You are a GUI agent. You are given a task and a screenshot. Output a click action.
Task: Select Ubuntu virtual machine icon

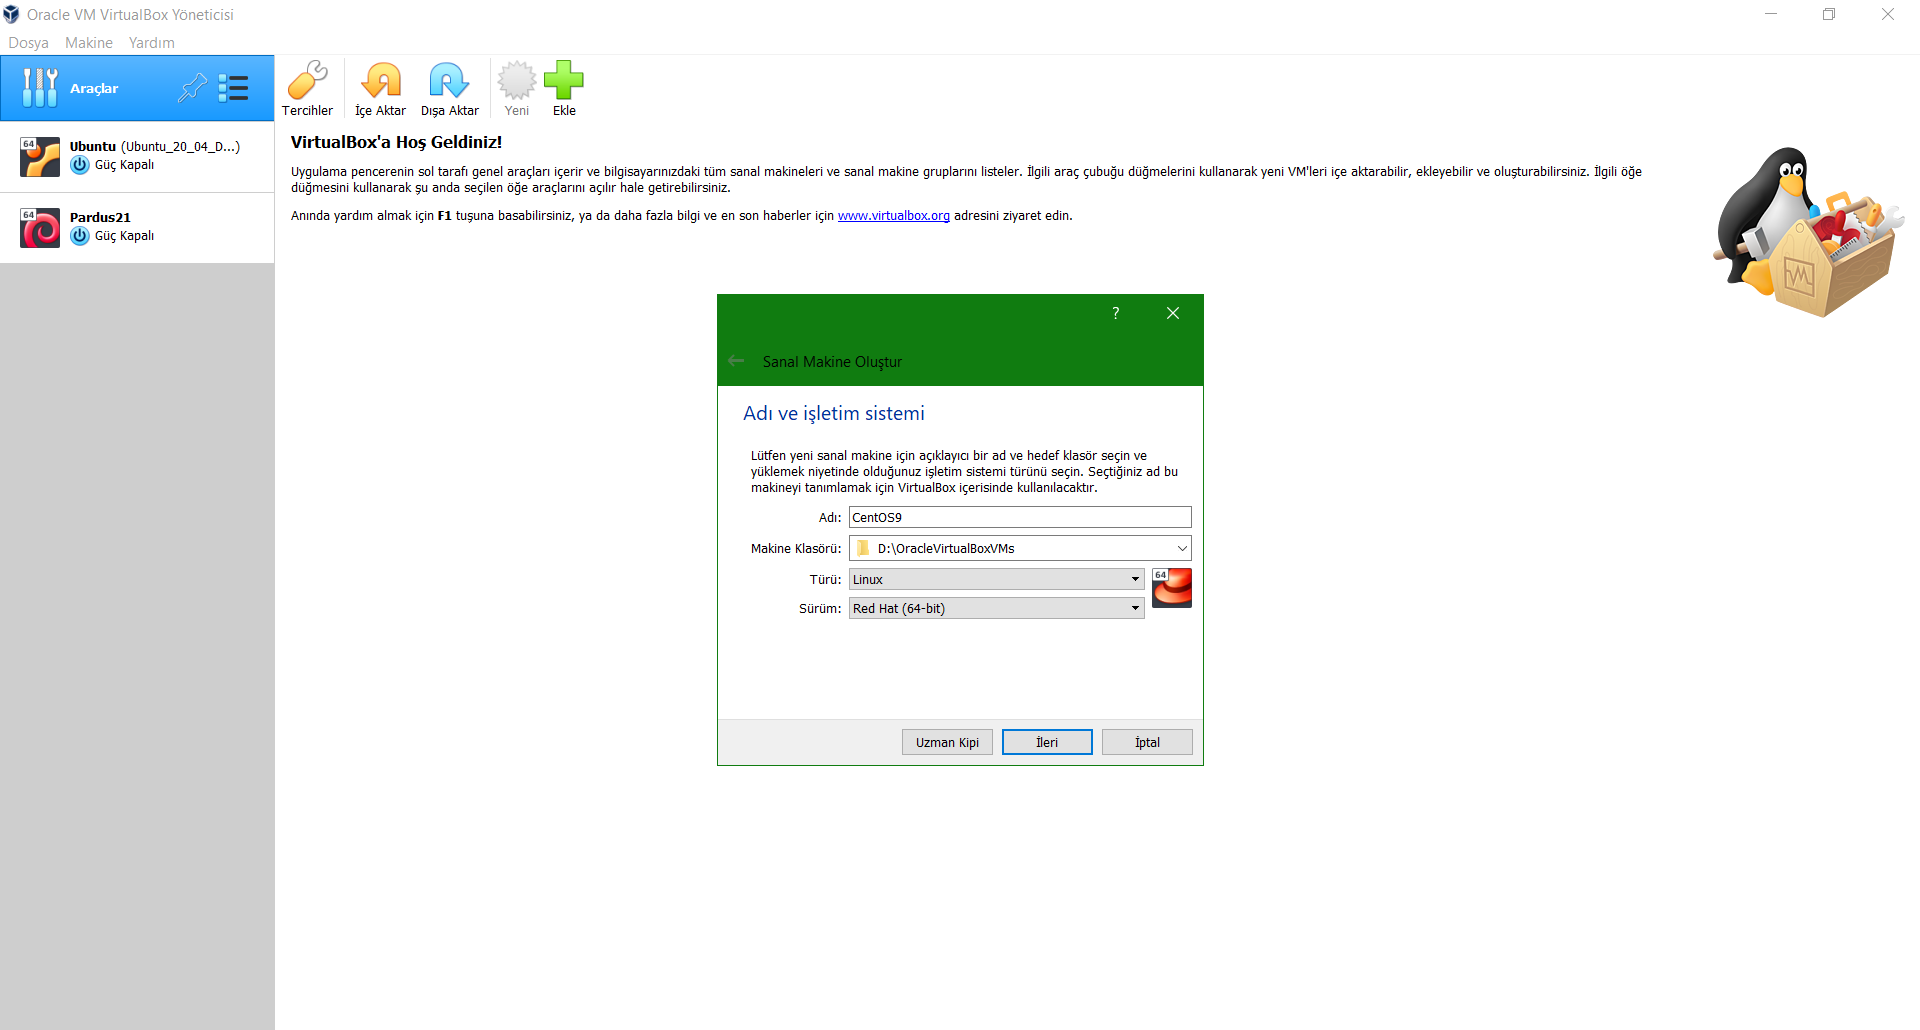tap(40, 156)
